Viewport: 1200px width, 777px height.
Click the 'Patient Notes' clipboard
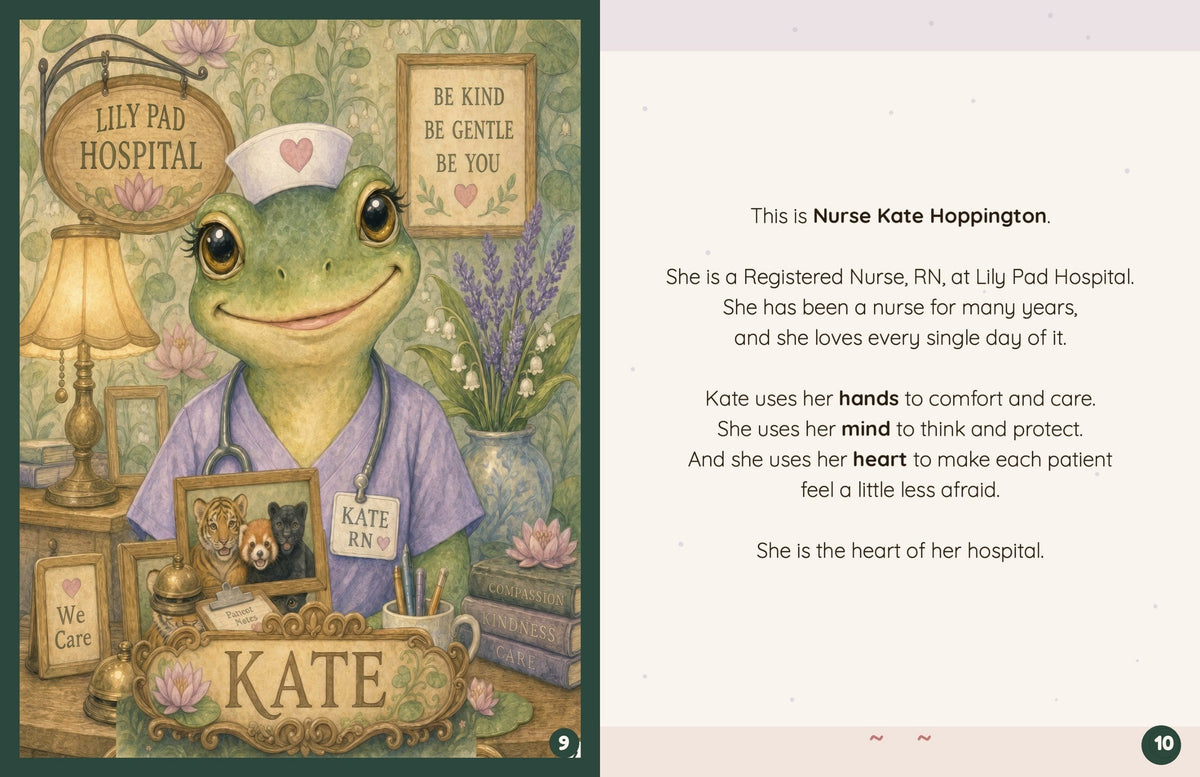point(236,613)
